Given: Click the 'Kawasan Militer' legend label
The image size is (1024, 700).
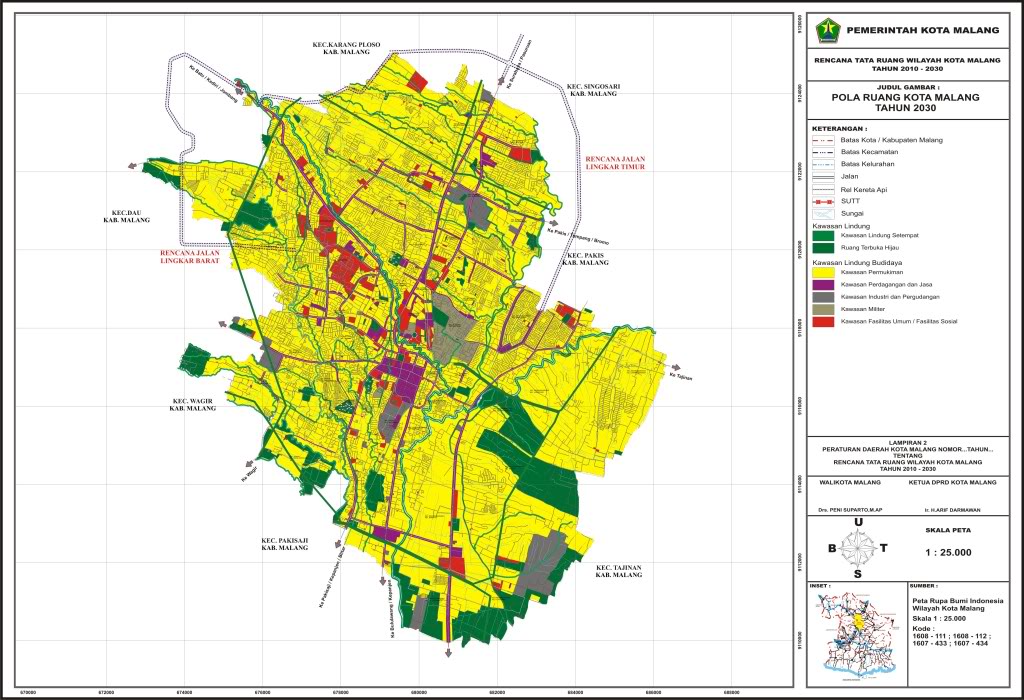Looking at the screenshot, I should click(865, 309).
